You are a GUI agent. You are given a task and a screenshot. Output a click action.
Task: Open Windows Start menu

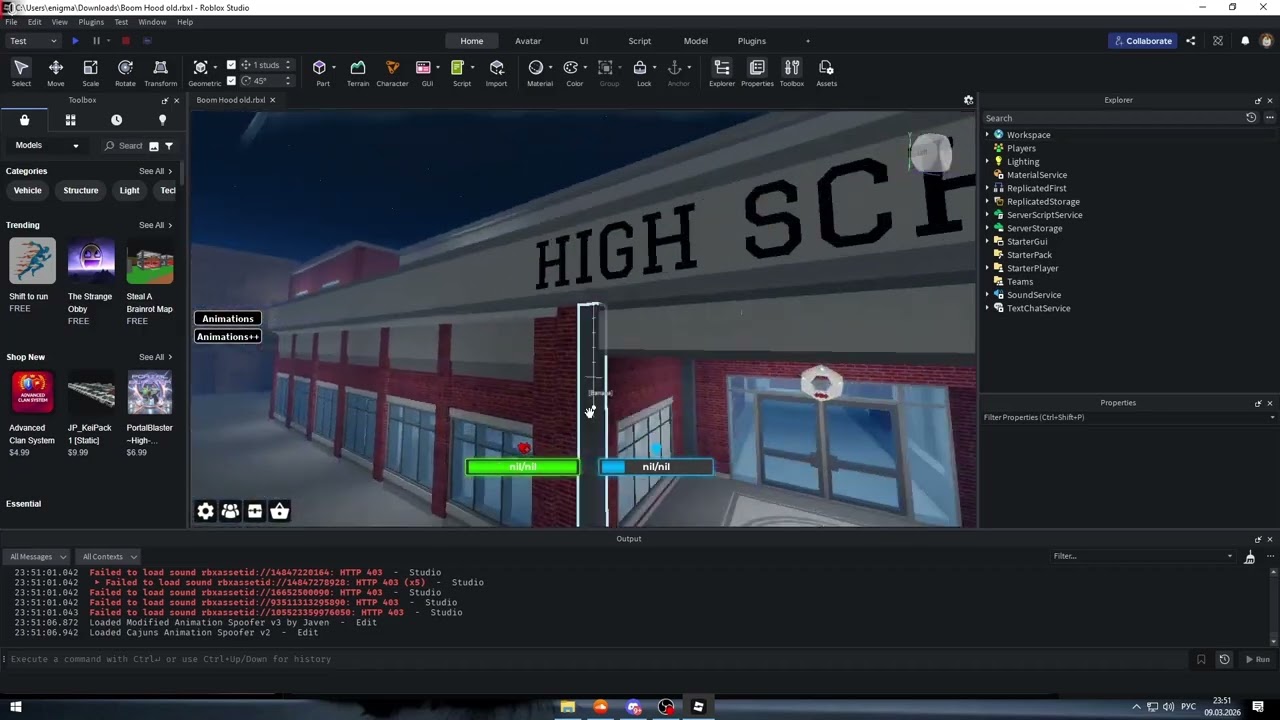click(x=15, y=707)
